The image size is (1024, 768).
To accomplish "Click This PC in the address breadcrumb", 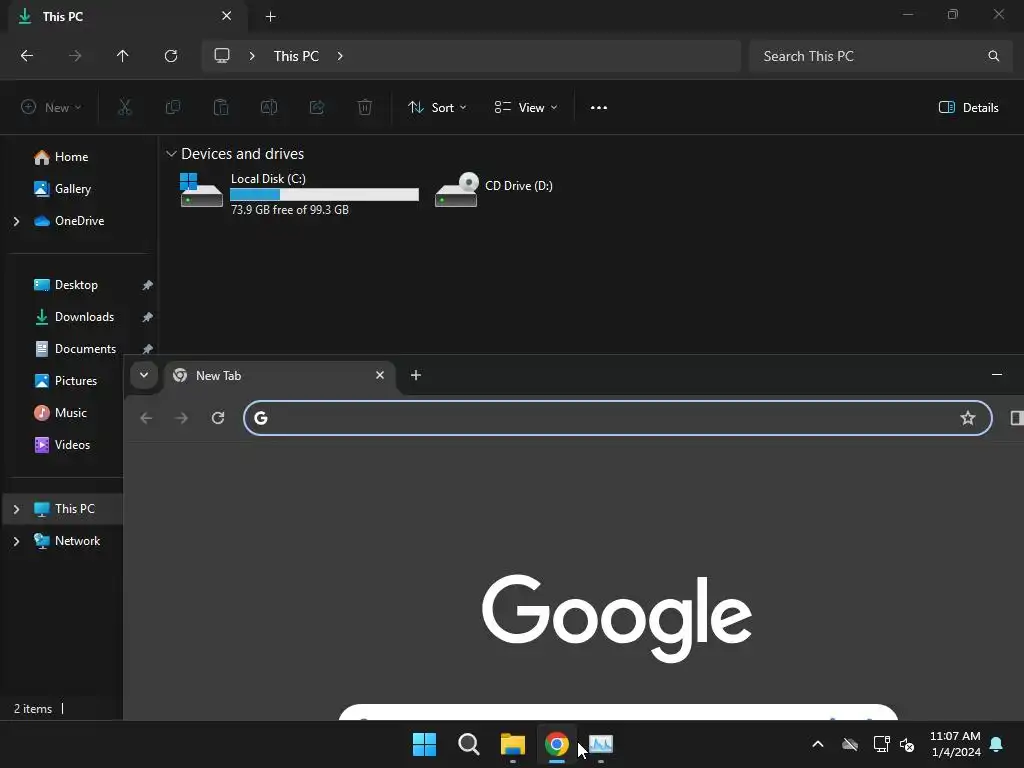I will (x=296, y=56).
